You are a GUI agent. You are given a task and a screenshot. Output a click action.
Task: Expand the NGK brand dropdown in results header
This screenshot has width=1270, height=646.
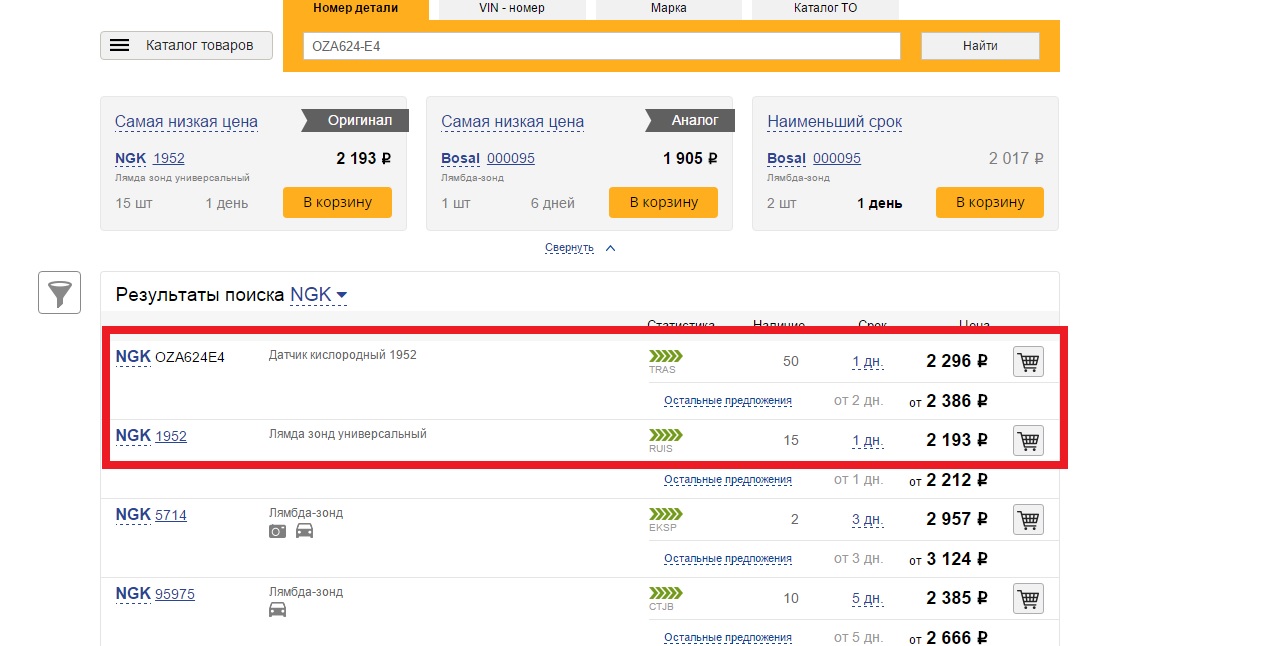tap(318, 295)
